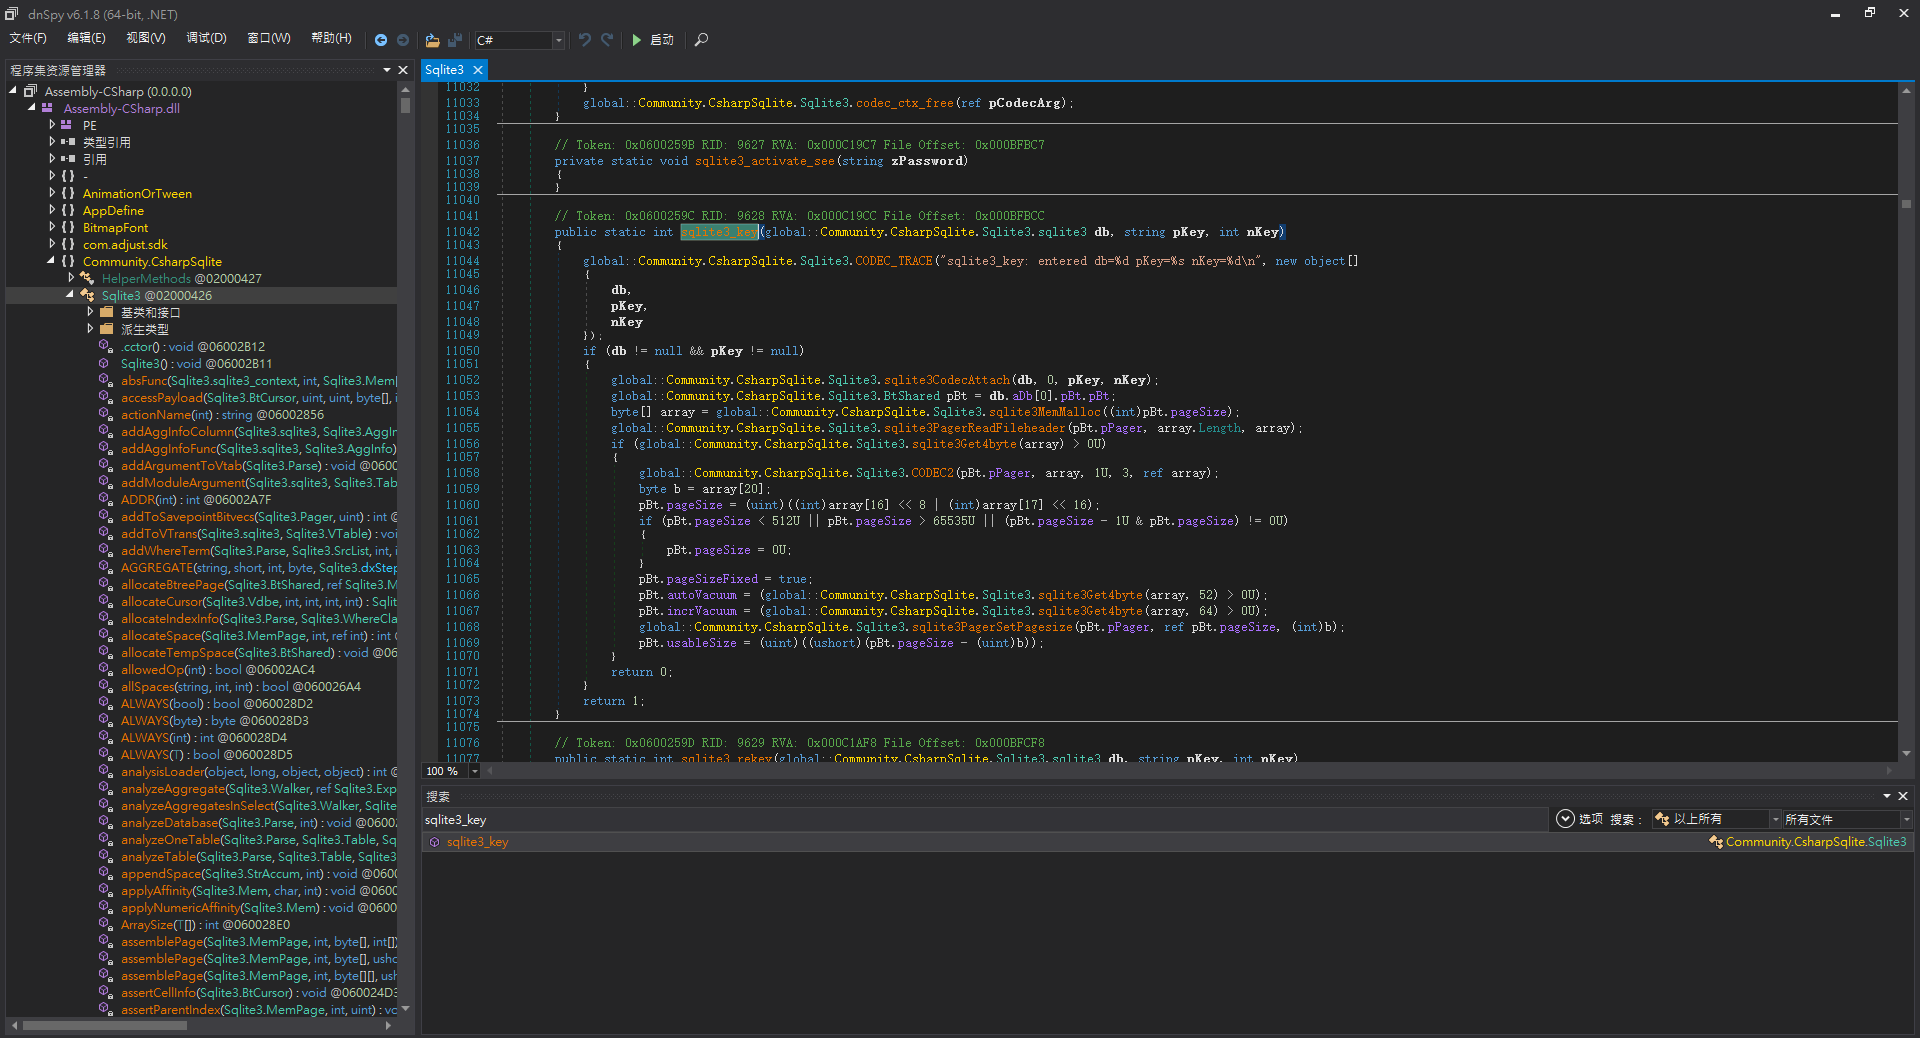The width and height of the screenshot is (1920, 1038).
Task: Select the sqlite3_key search result
Action: (477, 842)
